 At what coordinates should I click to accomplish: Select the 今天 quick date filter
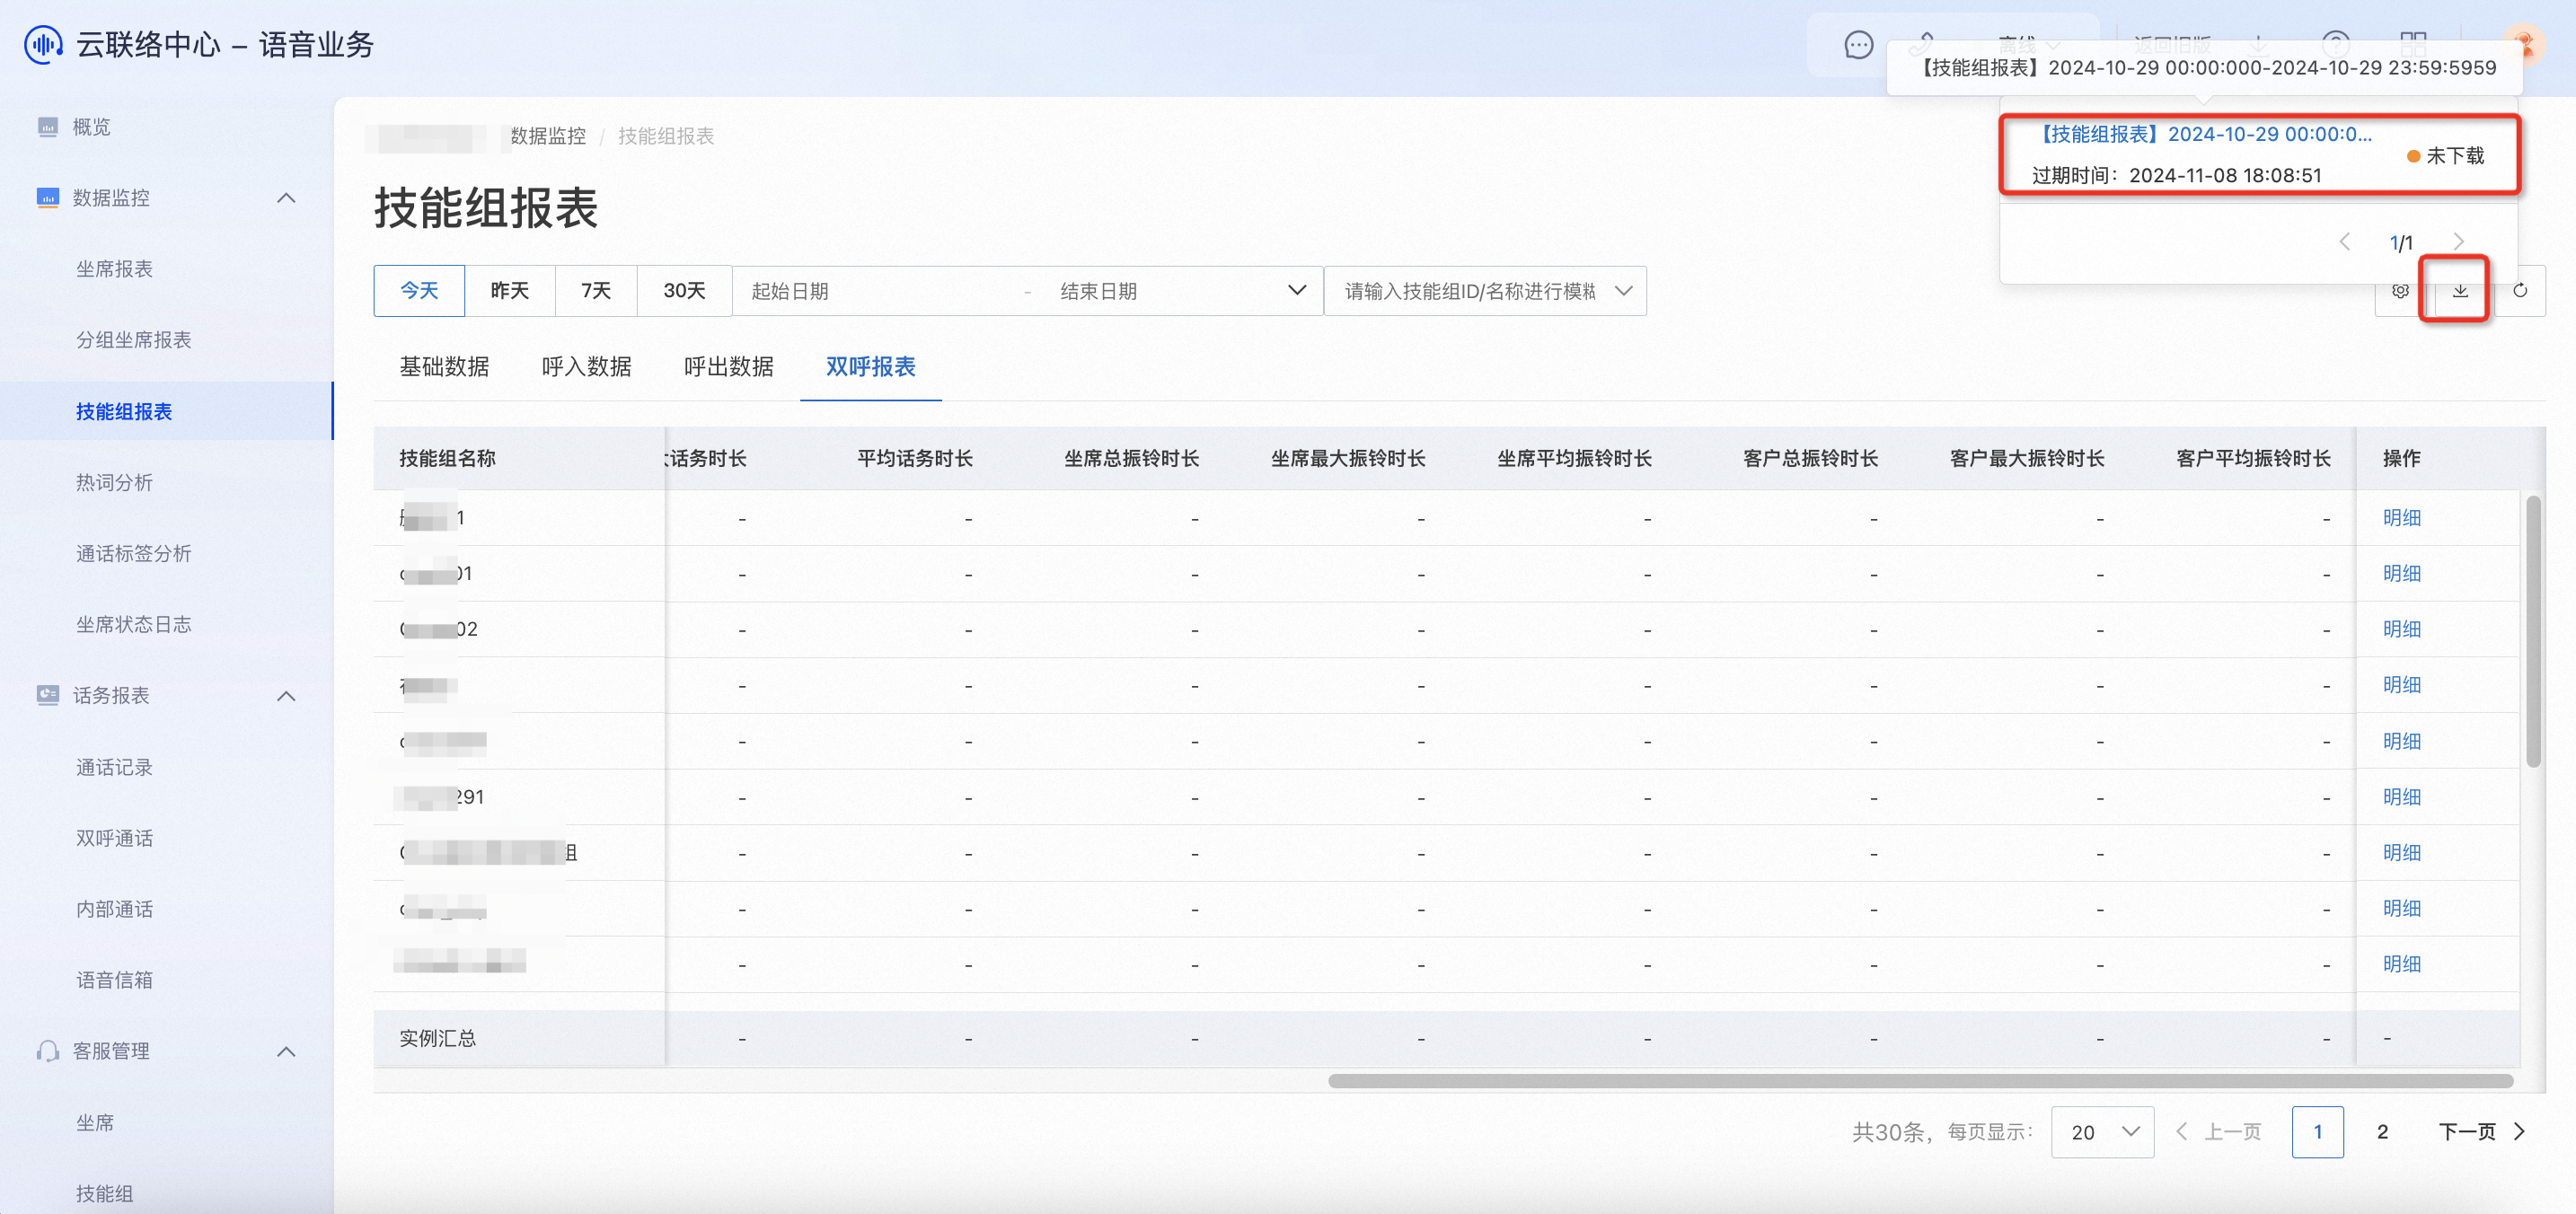419,291
